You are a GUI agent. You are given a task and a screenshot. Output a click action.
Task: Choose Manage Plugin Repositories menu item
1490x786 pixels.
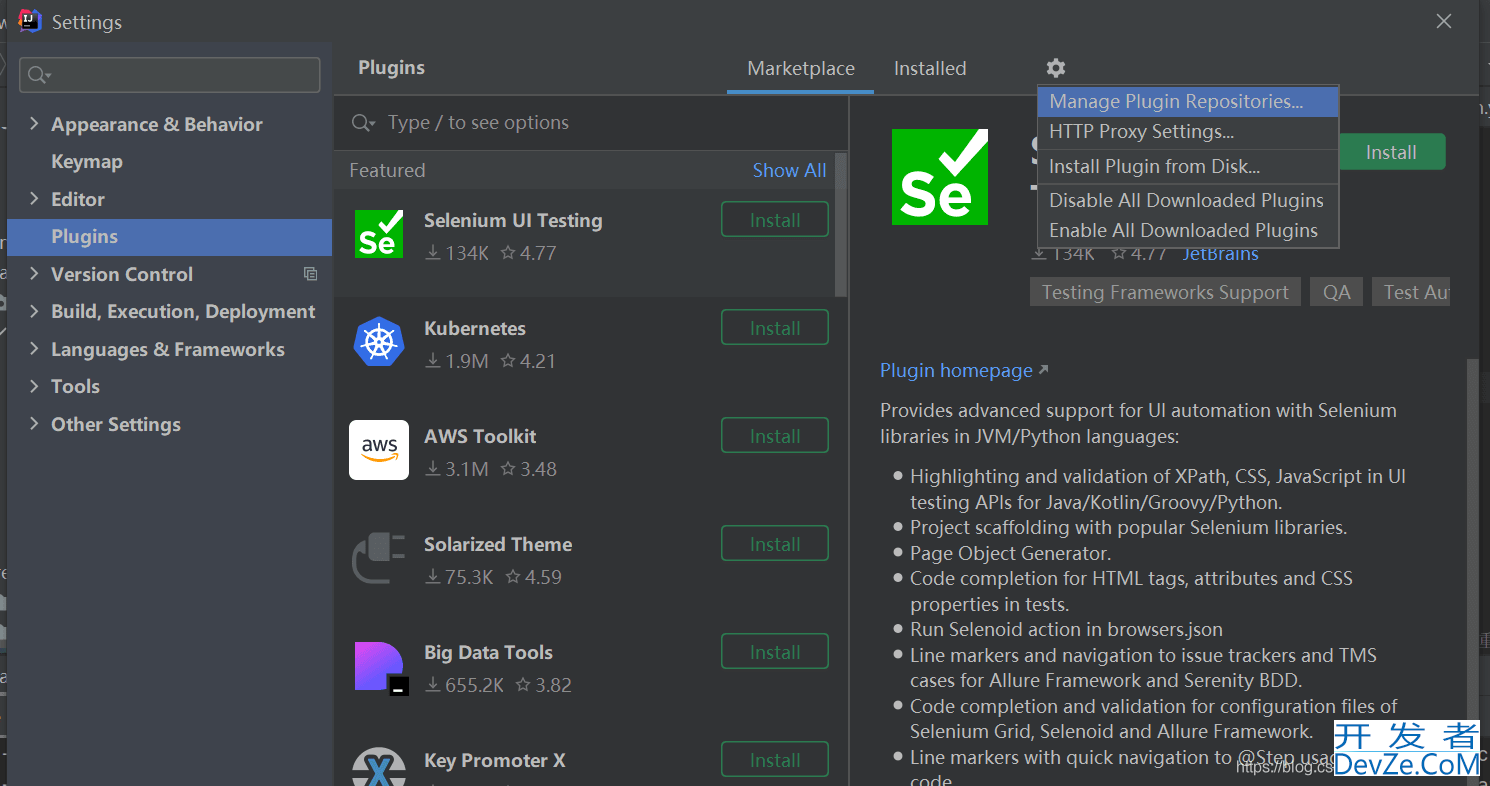(1188, 101)
